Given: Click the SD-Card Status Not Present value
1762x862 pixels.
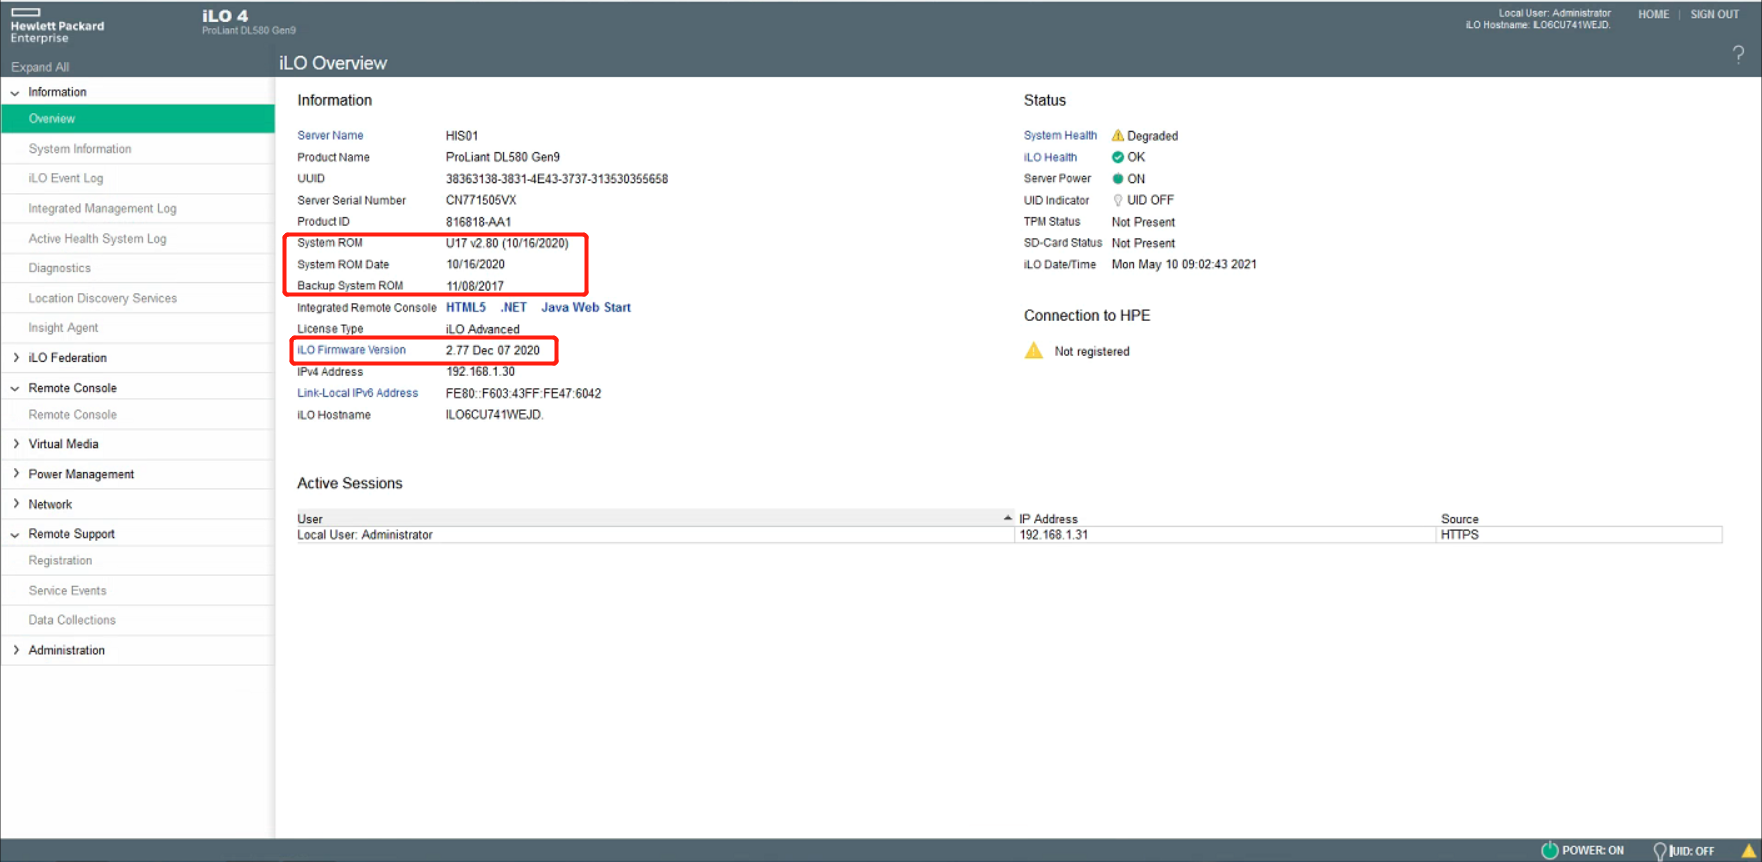Looking at the screenshot, I should 1143,243.
